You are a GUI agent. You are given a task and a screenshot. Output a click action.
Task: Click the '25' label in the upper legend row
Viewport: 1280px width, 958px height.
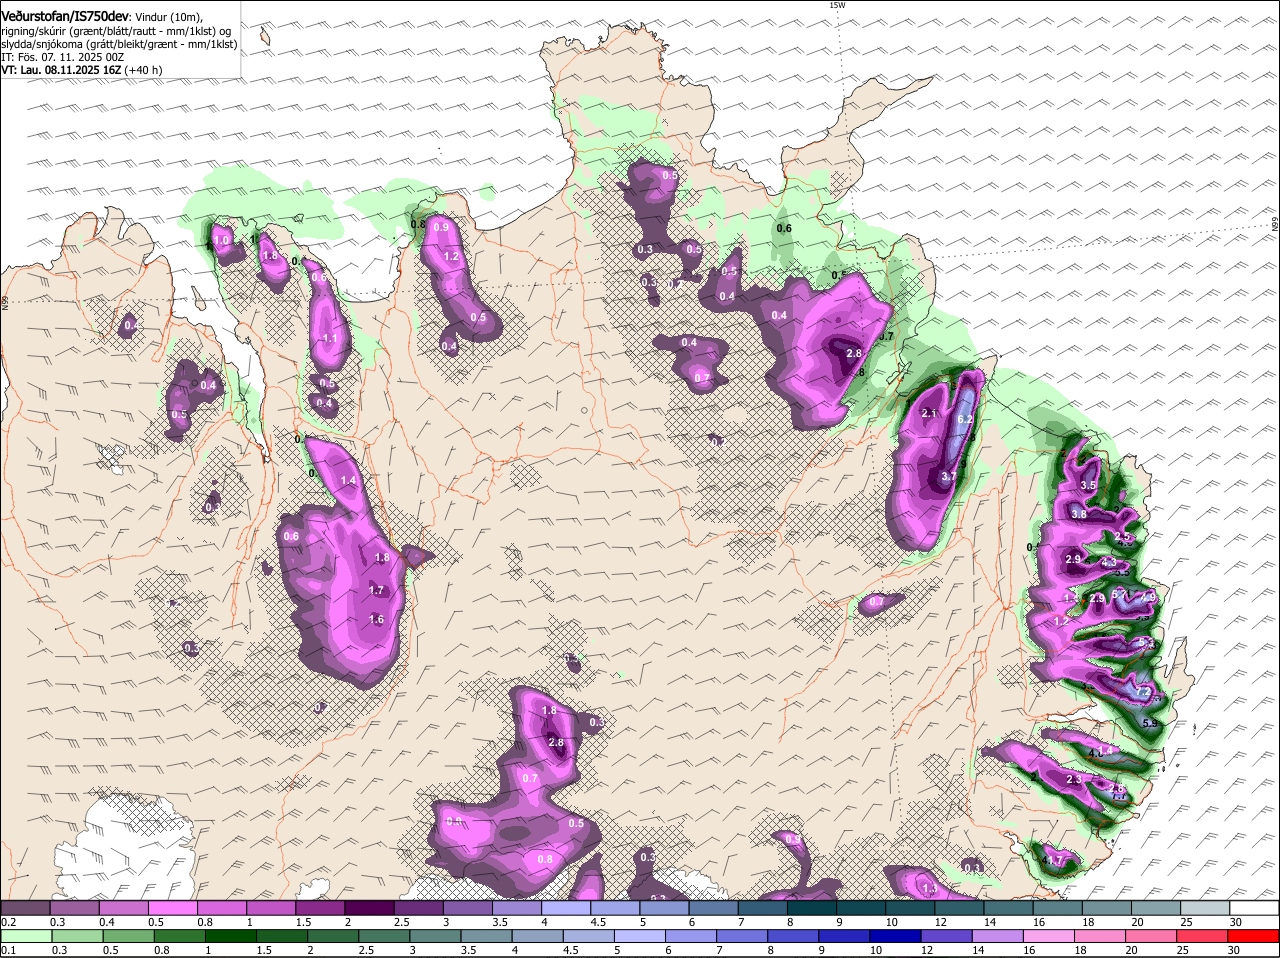pyautogui.click(x=1186, y=922)
